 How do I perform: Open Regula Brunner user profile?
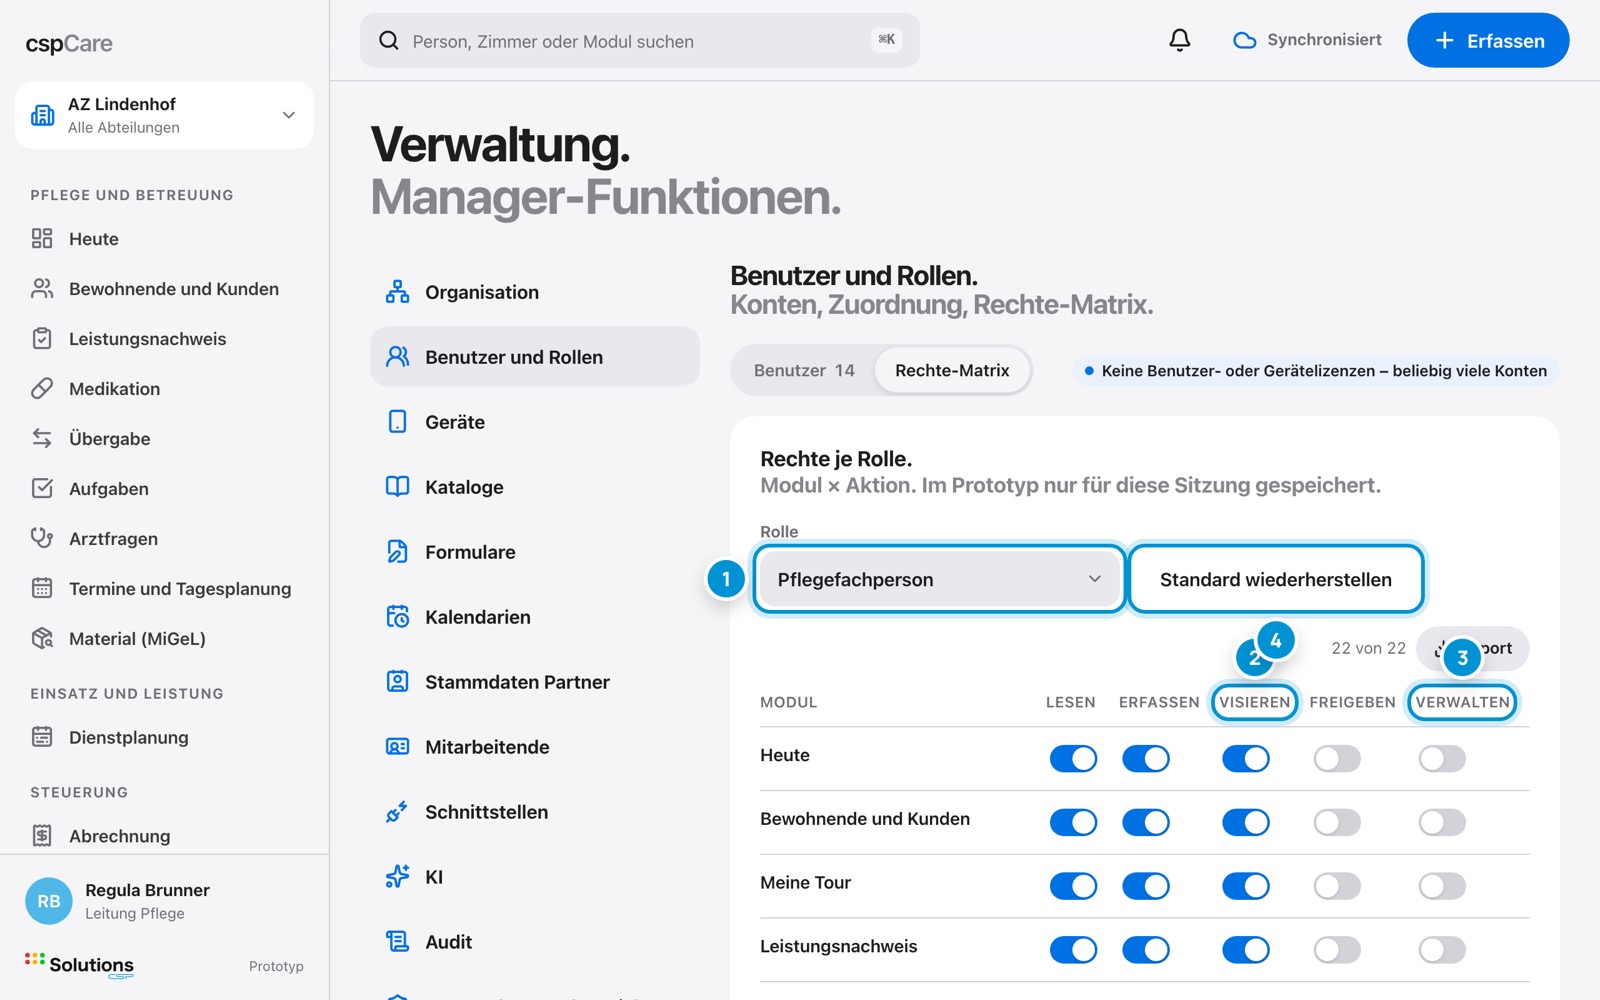tap(164, 900)
